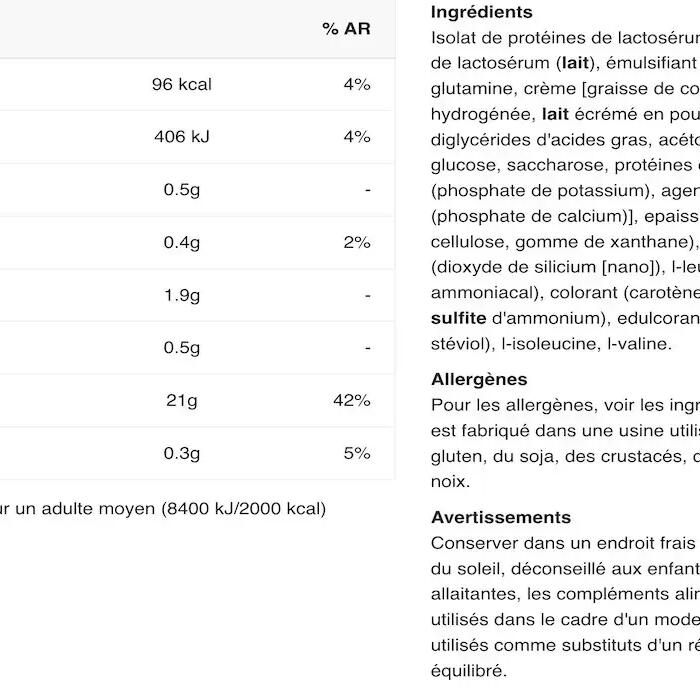Click the "Pour les allergènes" paragraph start
700x700 pixels.
tap(500, 405)
